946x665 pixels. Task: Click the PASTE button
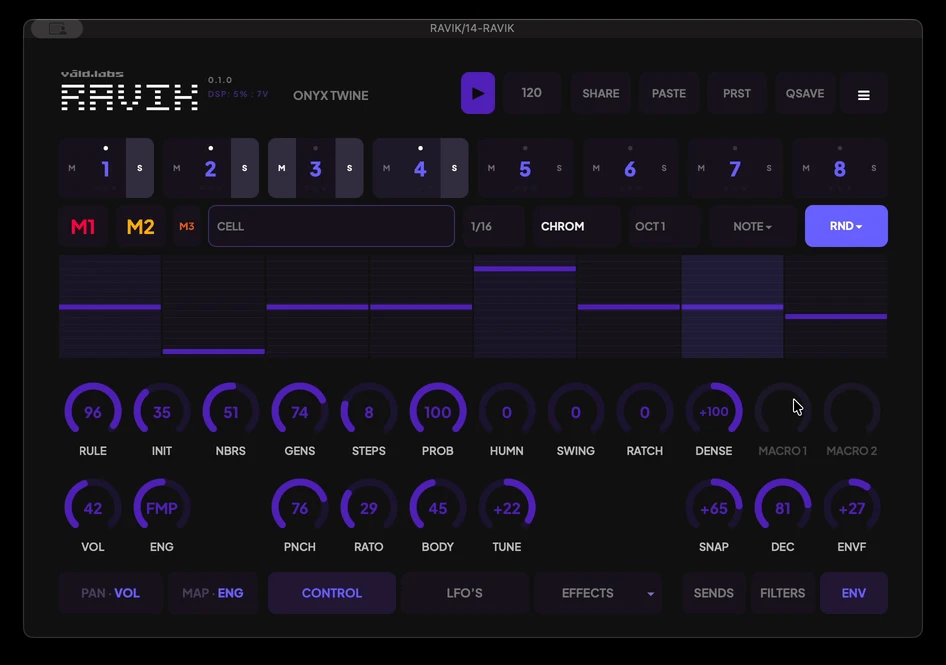point(668,94)
